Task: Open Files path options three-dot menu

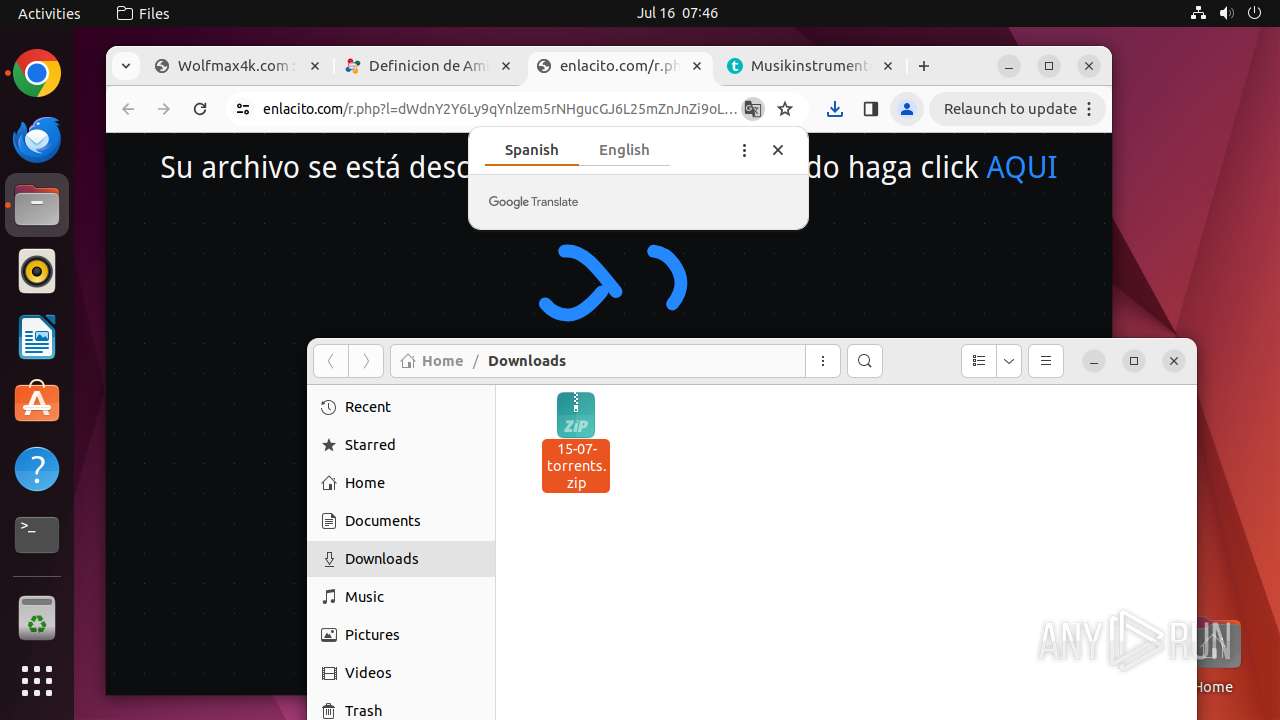Action: coord(823,361)
